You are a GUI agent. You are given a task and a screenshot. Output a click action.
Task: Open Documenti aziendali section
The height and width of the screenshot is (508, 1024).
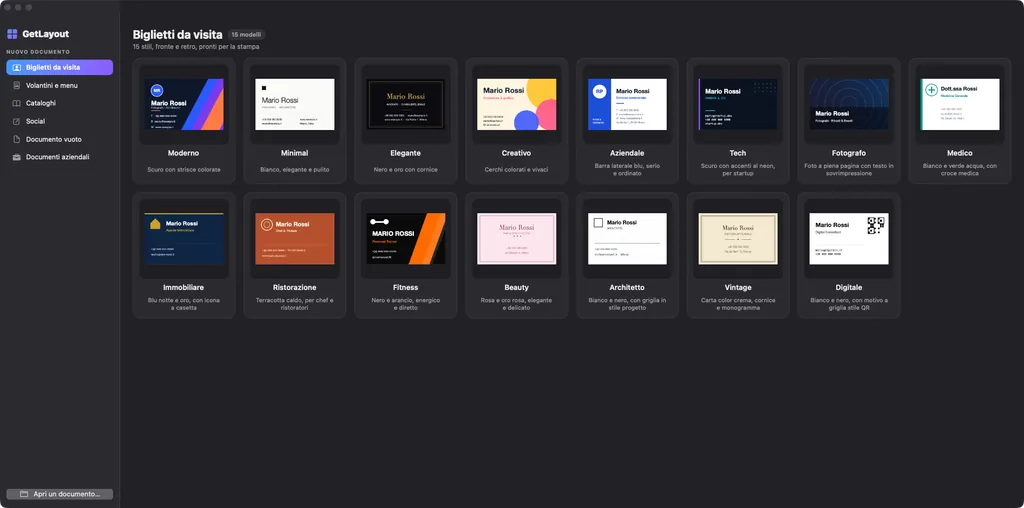(x=59, y=157)
